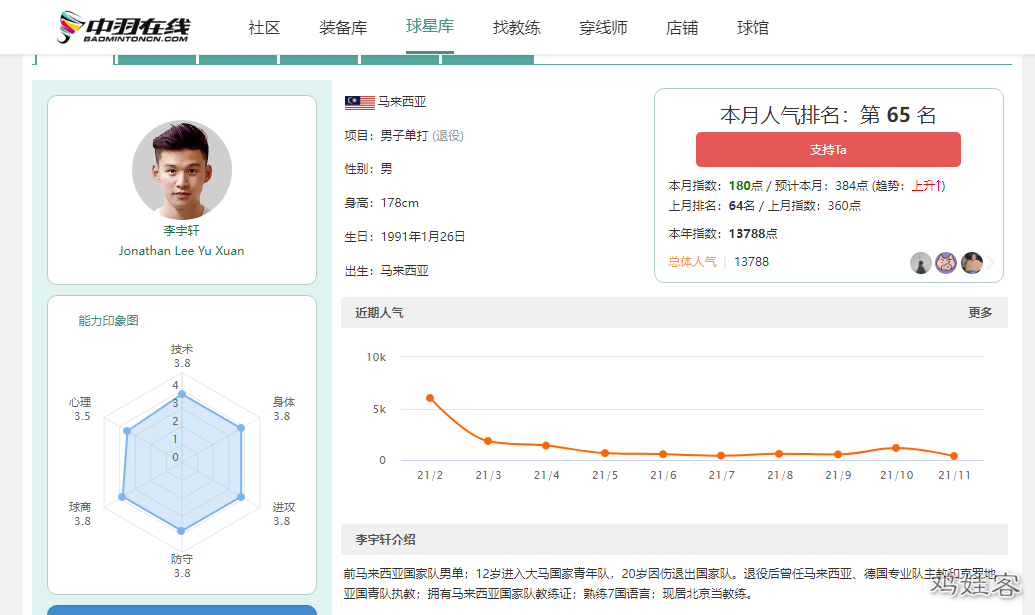
Task: Click the 中羽在线 badminton logo
Action: click(123, 27)
